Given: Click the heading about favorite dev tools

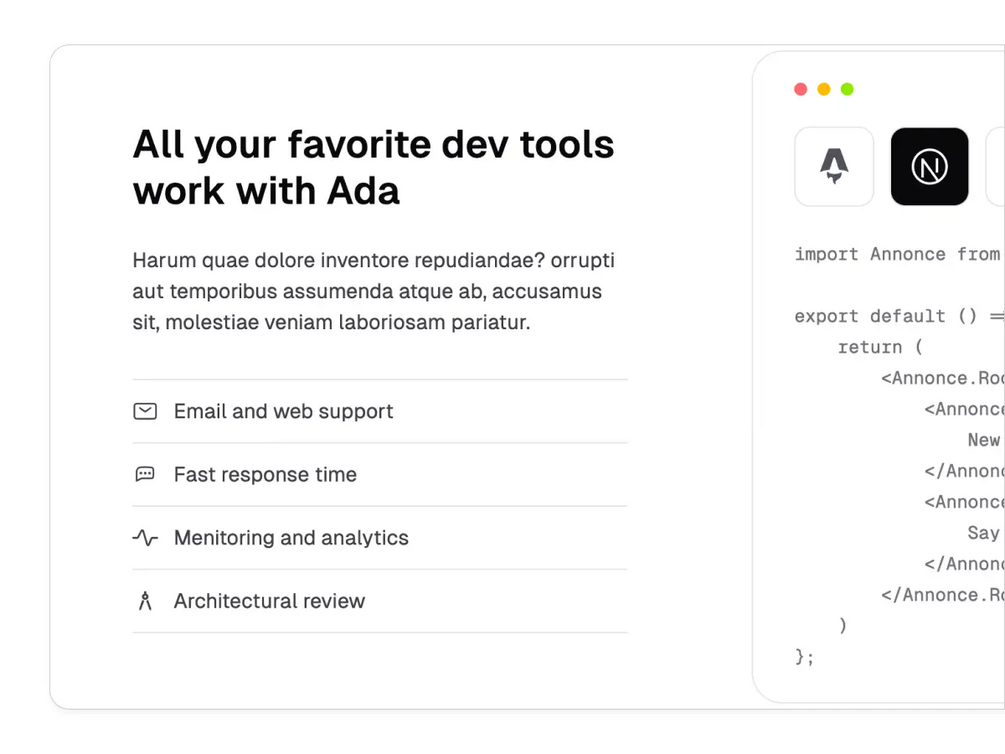Looking at the screenshot, I should (373, 167).
